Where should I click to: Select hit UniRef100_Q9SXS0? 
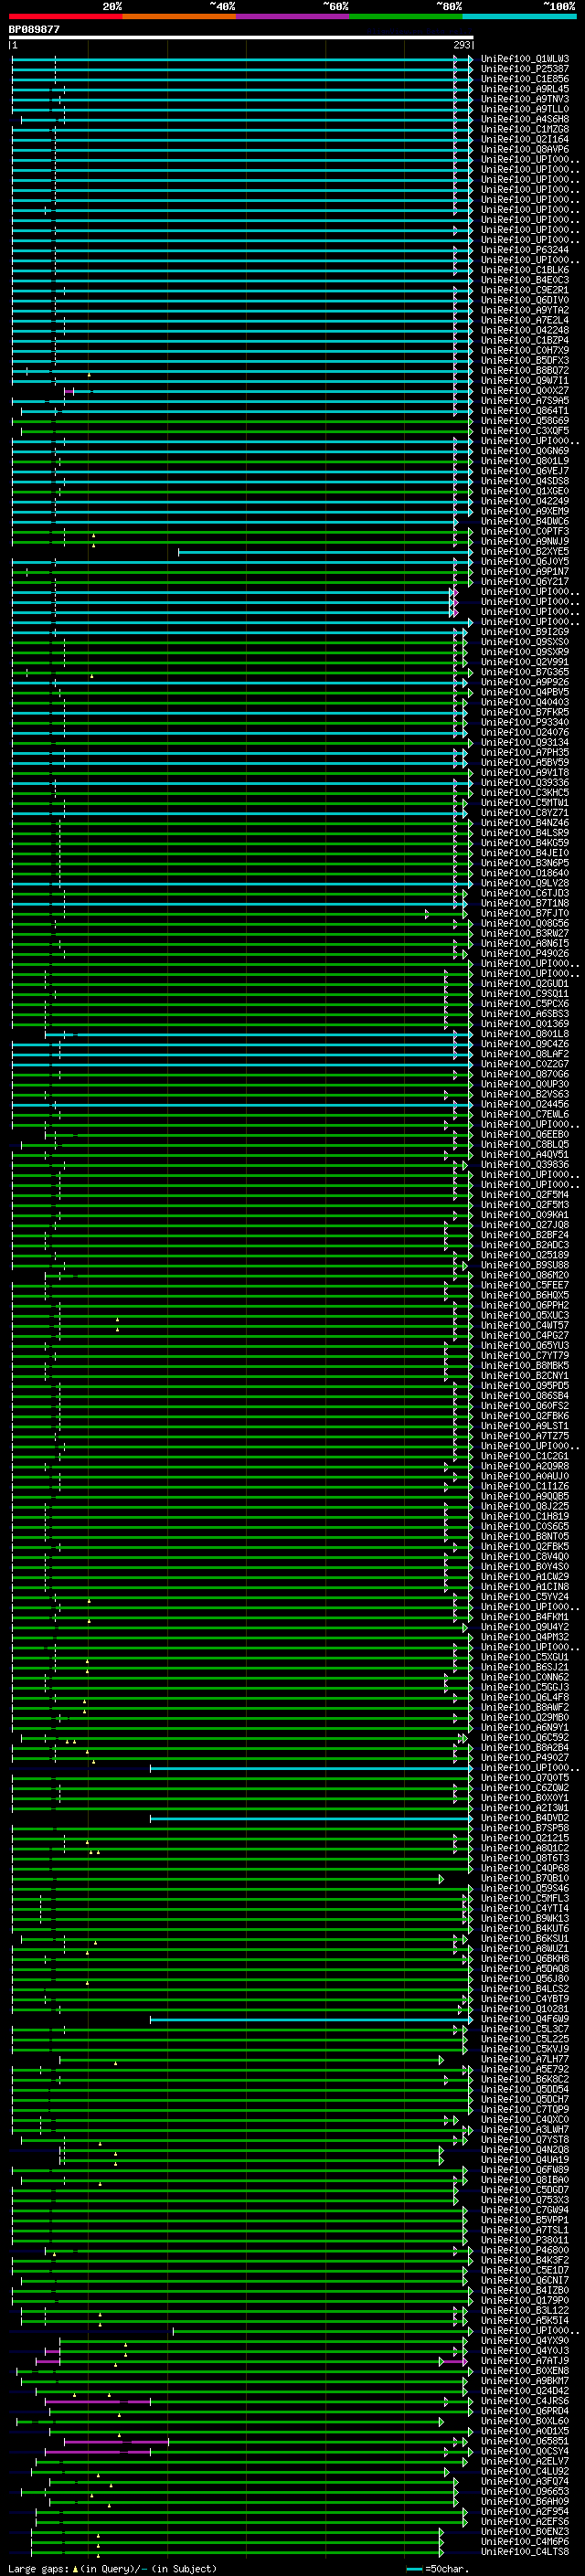(x=525, y=642)
